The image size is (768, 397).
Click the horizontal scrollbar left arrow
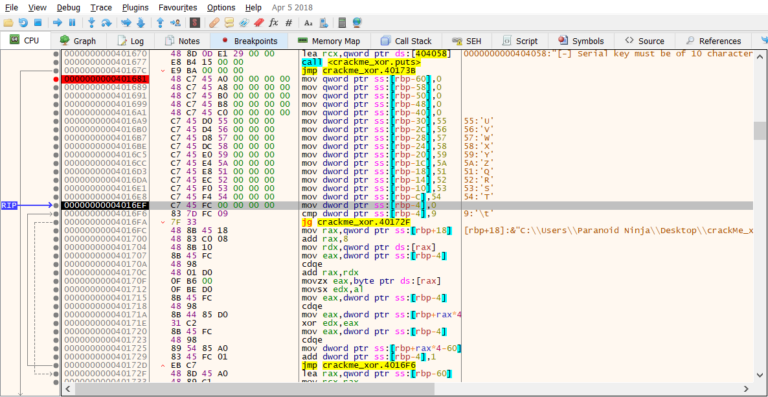(68, 389)
